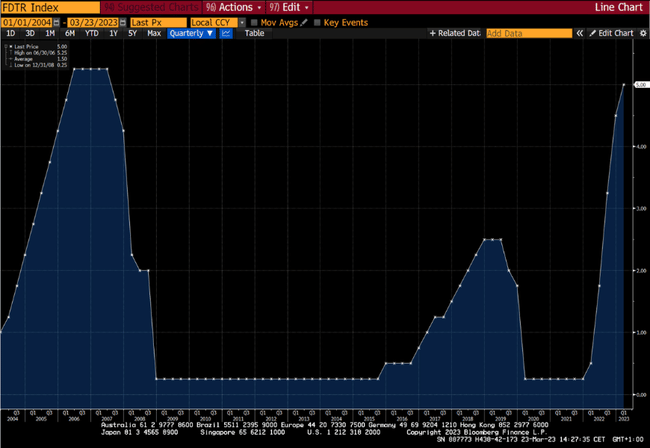Open the Actions menu
This screenshot has width=650, height=448.
coord(229,7)
